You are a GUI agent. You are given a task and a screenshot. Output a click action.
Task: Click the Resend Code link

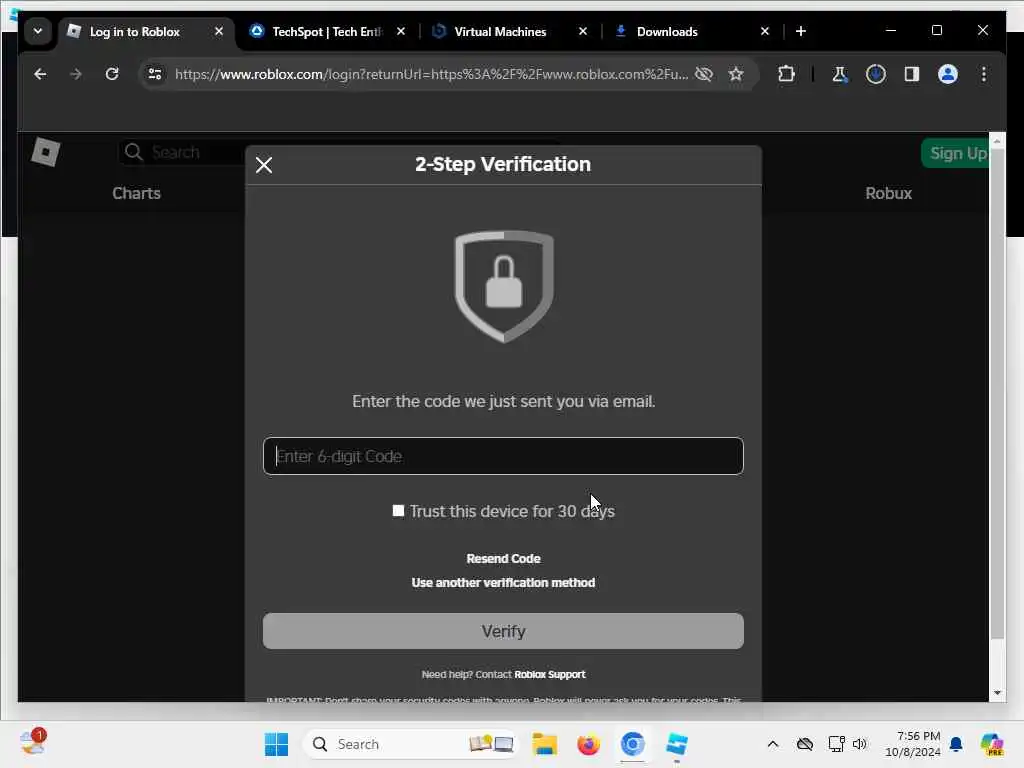tap(503, 558)
